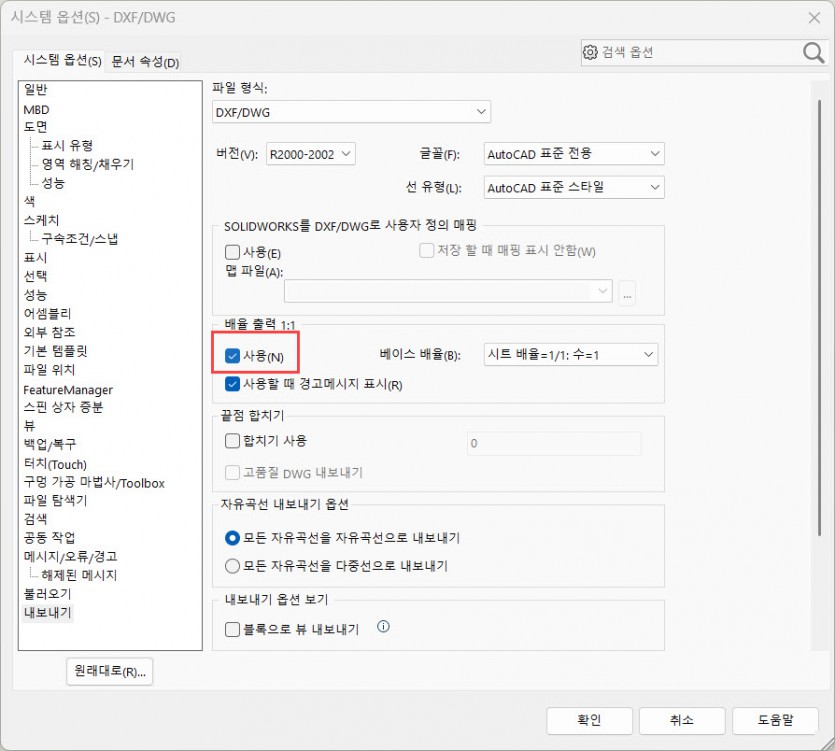Toggle 사용할 때 경고메시지 표시(R) checkbox
The height and width of the screenshot is (751, 835).
[232, 384]
